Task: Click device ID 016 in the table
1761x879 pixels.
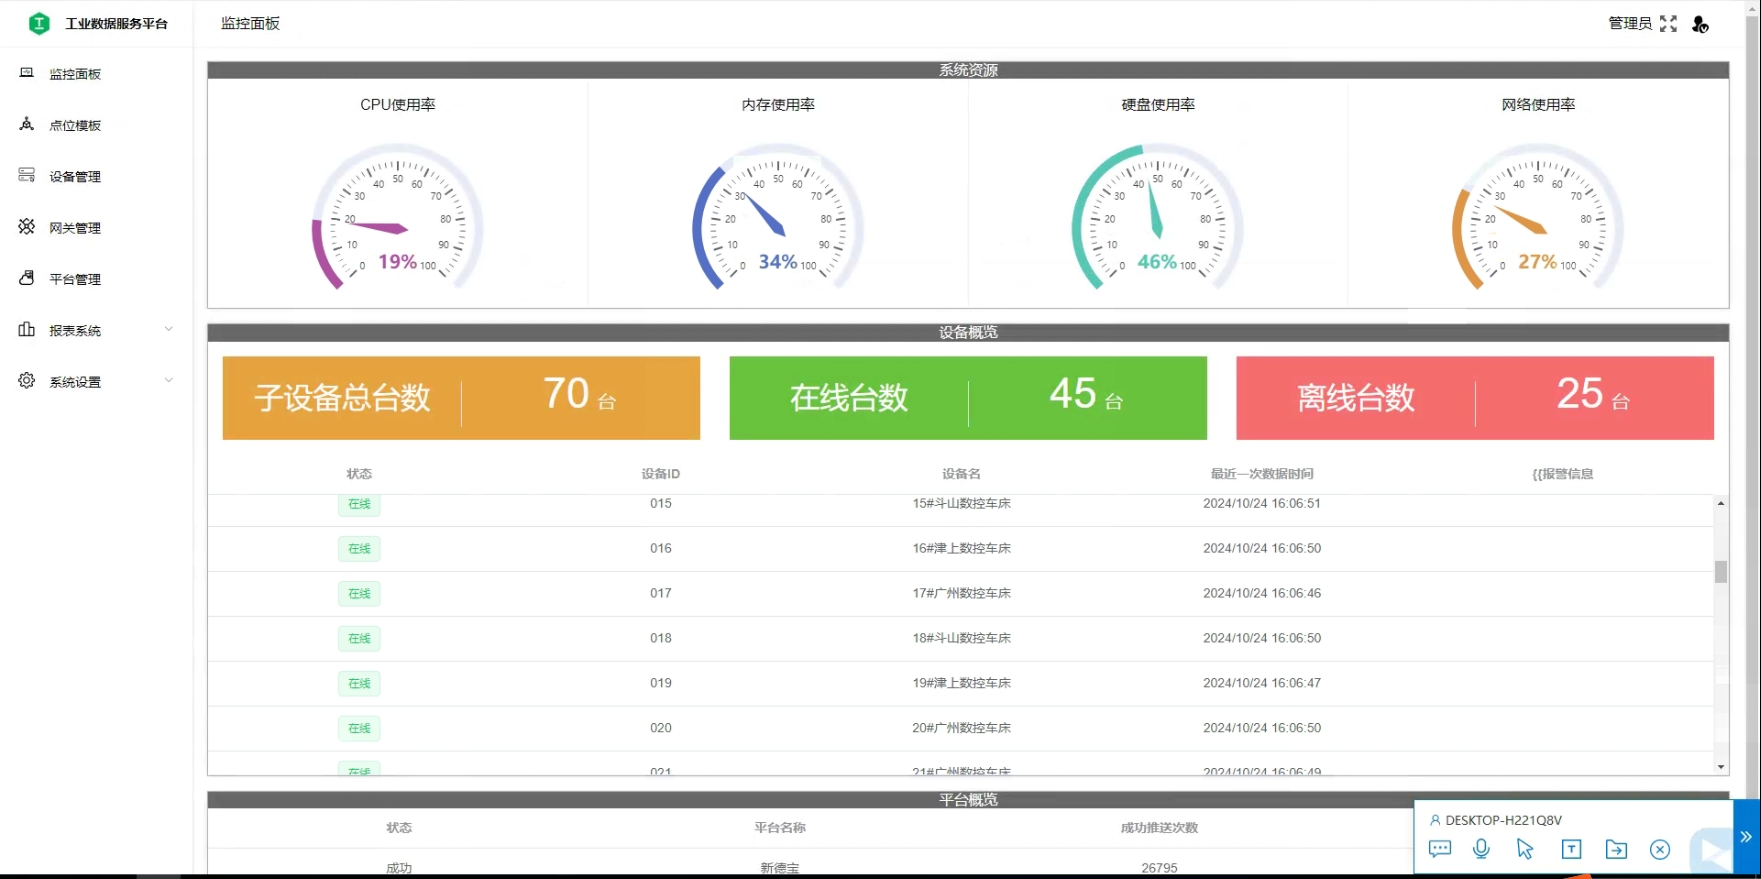Action: [x=661, y=548]
